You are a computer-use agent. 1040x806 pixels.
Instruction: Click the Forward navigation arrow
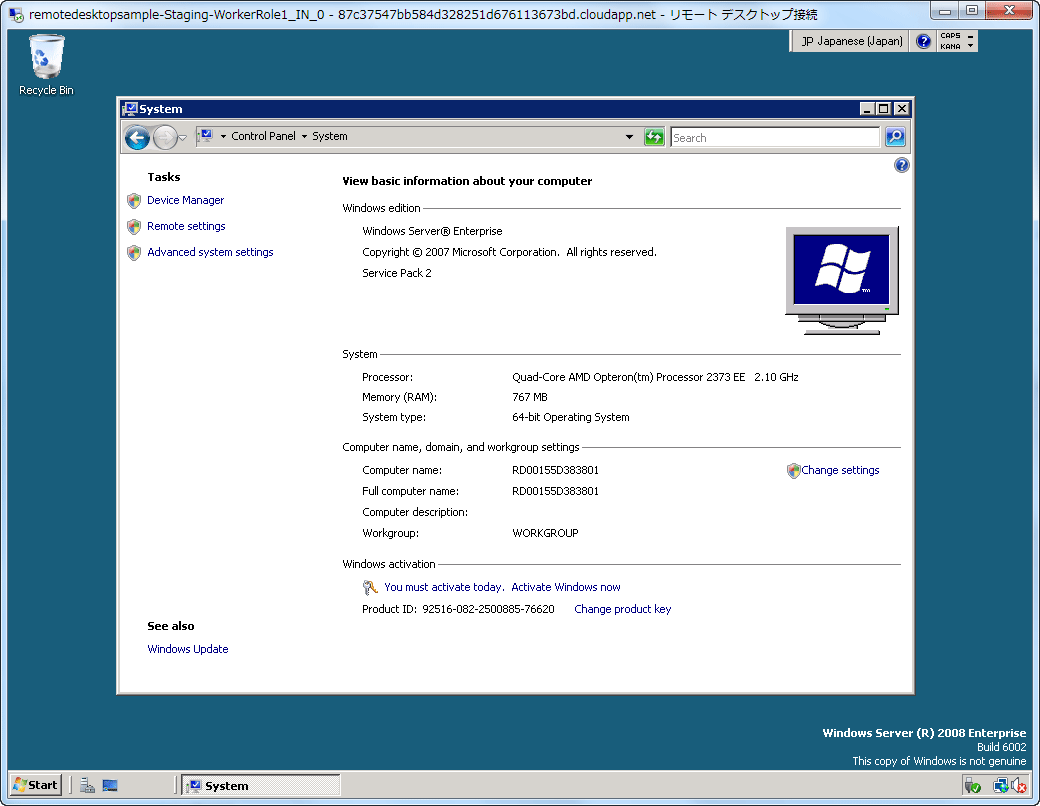pos(165,137)
